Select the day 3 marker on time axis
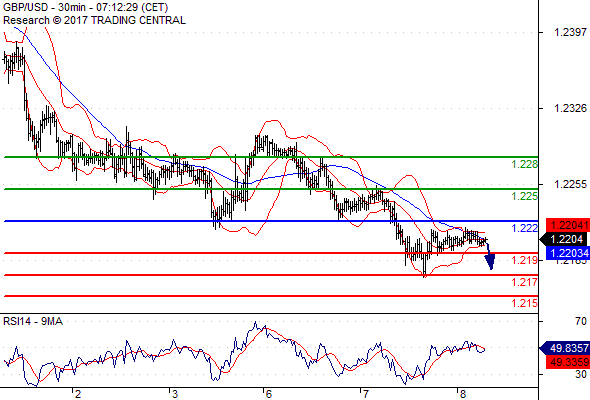The image size is (590, 400). pos(175,394)
